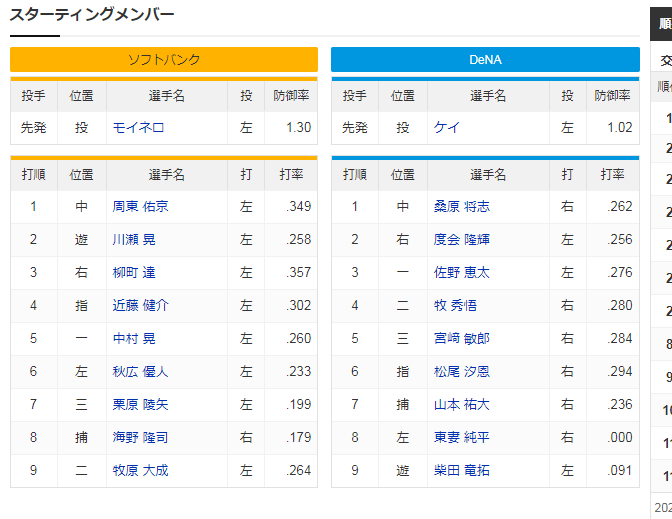Open 東妻 純平 player profile
Image resolution: width=672 pixels, height=519 pixels.
click(x=462, y=438)
